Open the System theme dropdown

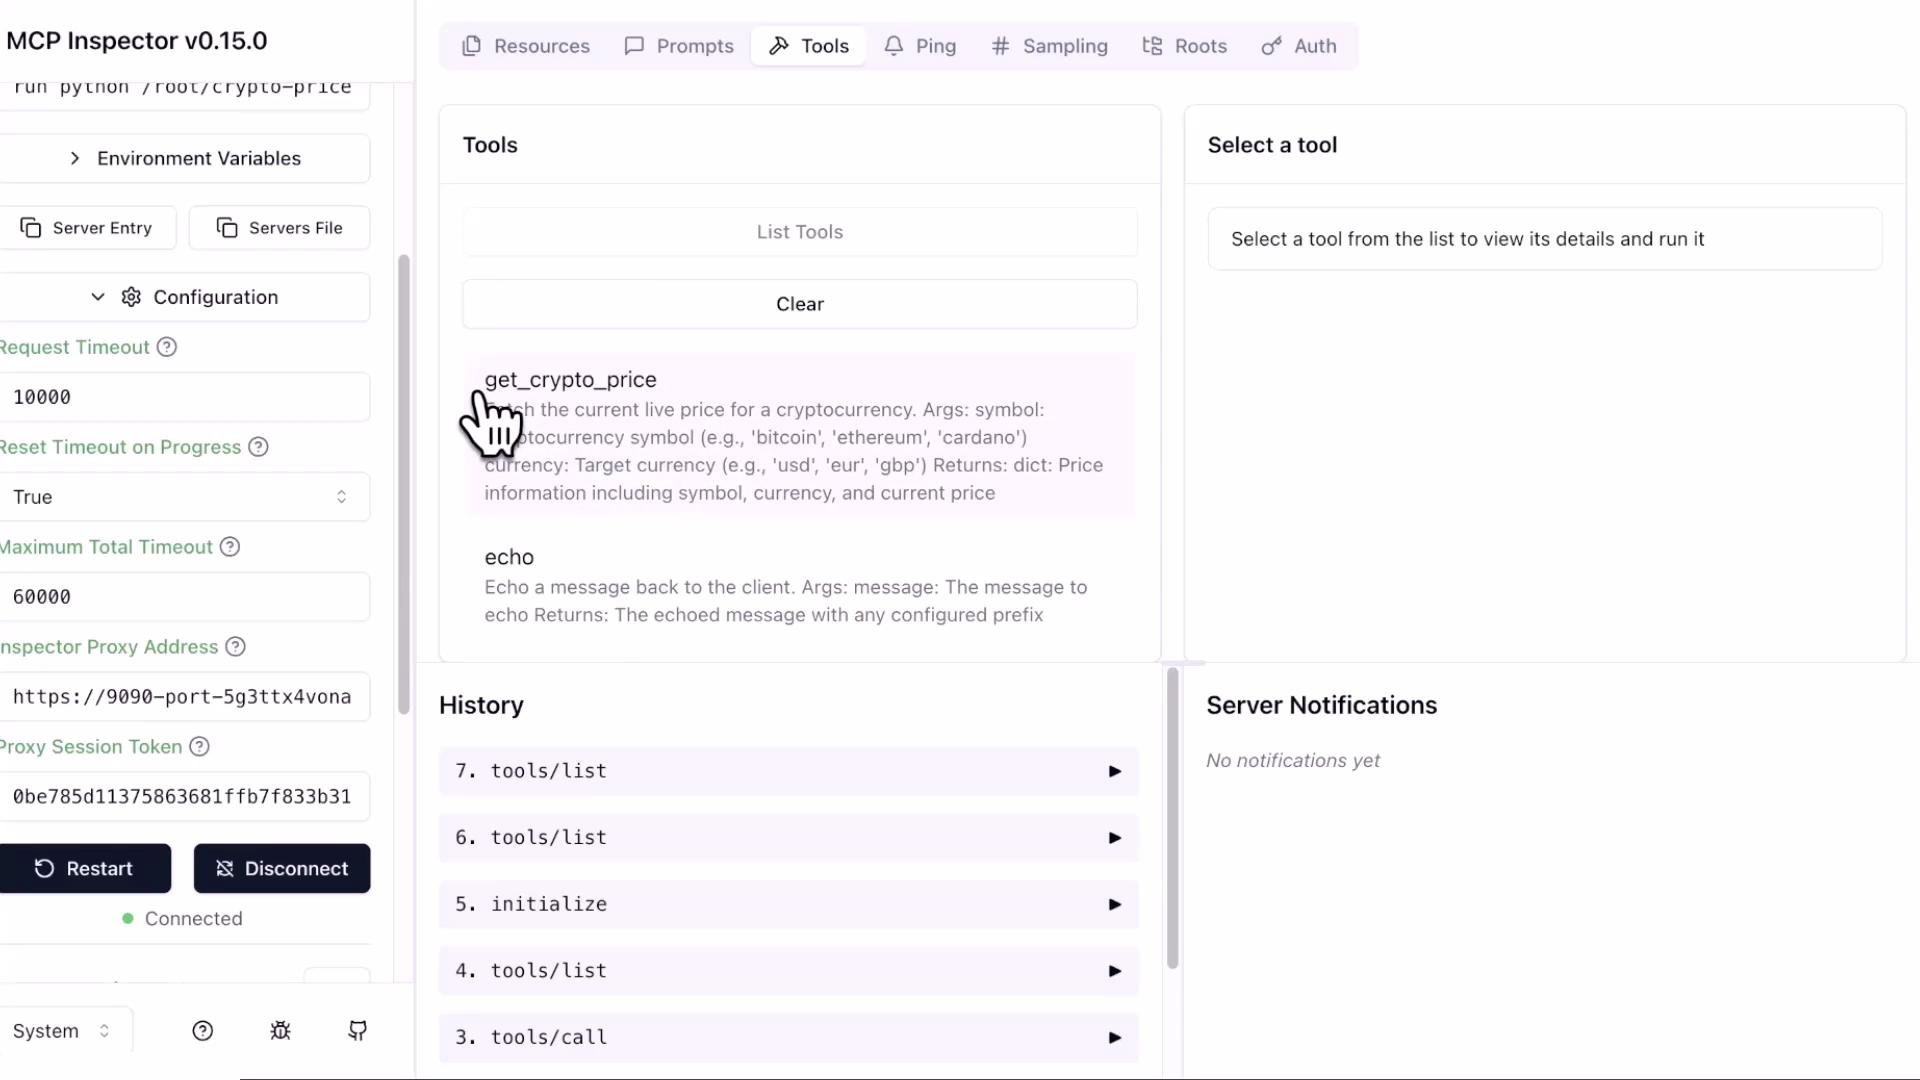click(x=66, y=1031)
